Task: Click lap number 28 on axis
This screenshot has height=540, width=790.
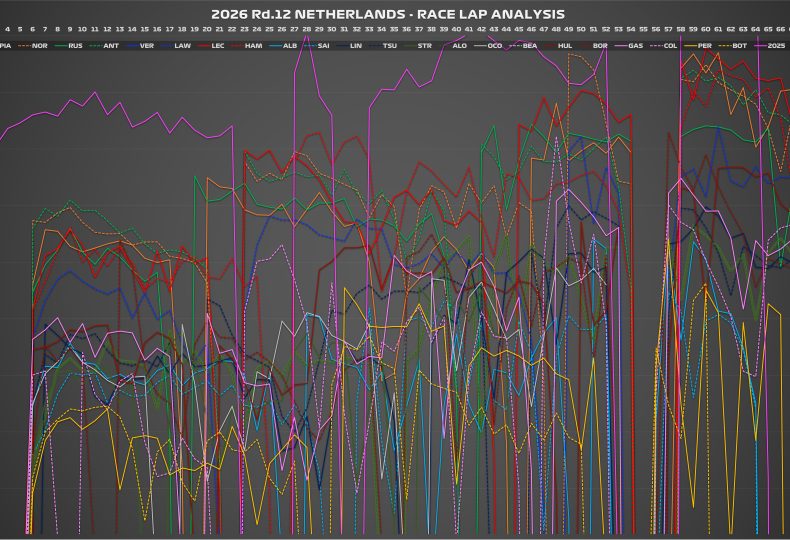Action: (x=306, y=30)
